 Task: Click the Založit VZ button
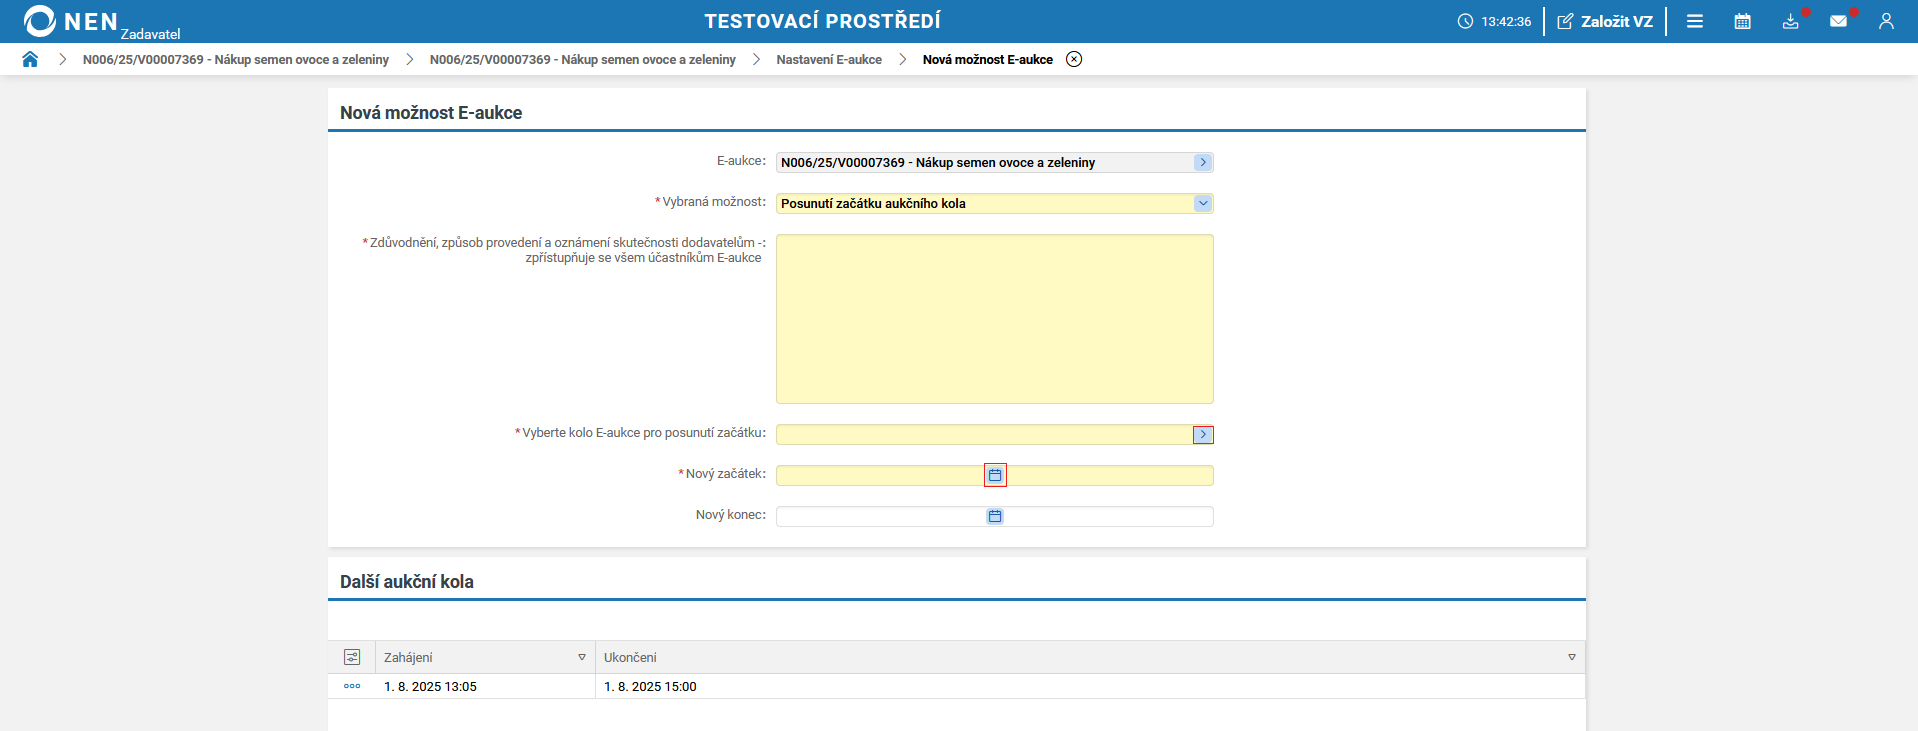point(1605,21)
